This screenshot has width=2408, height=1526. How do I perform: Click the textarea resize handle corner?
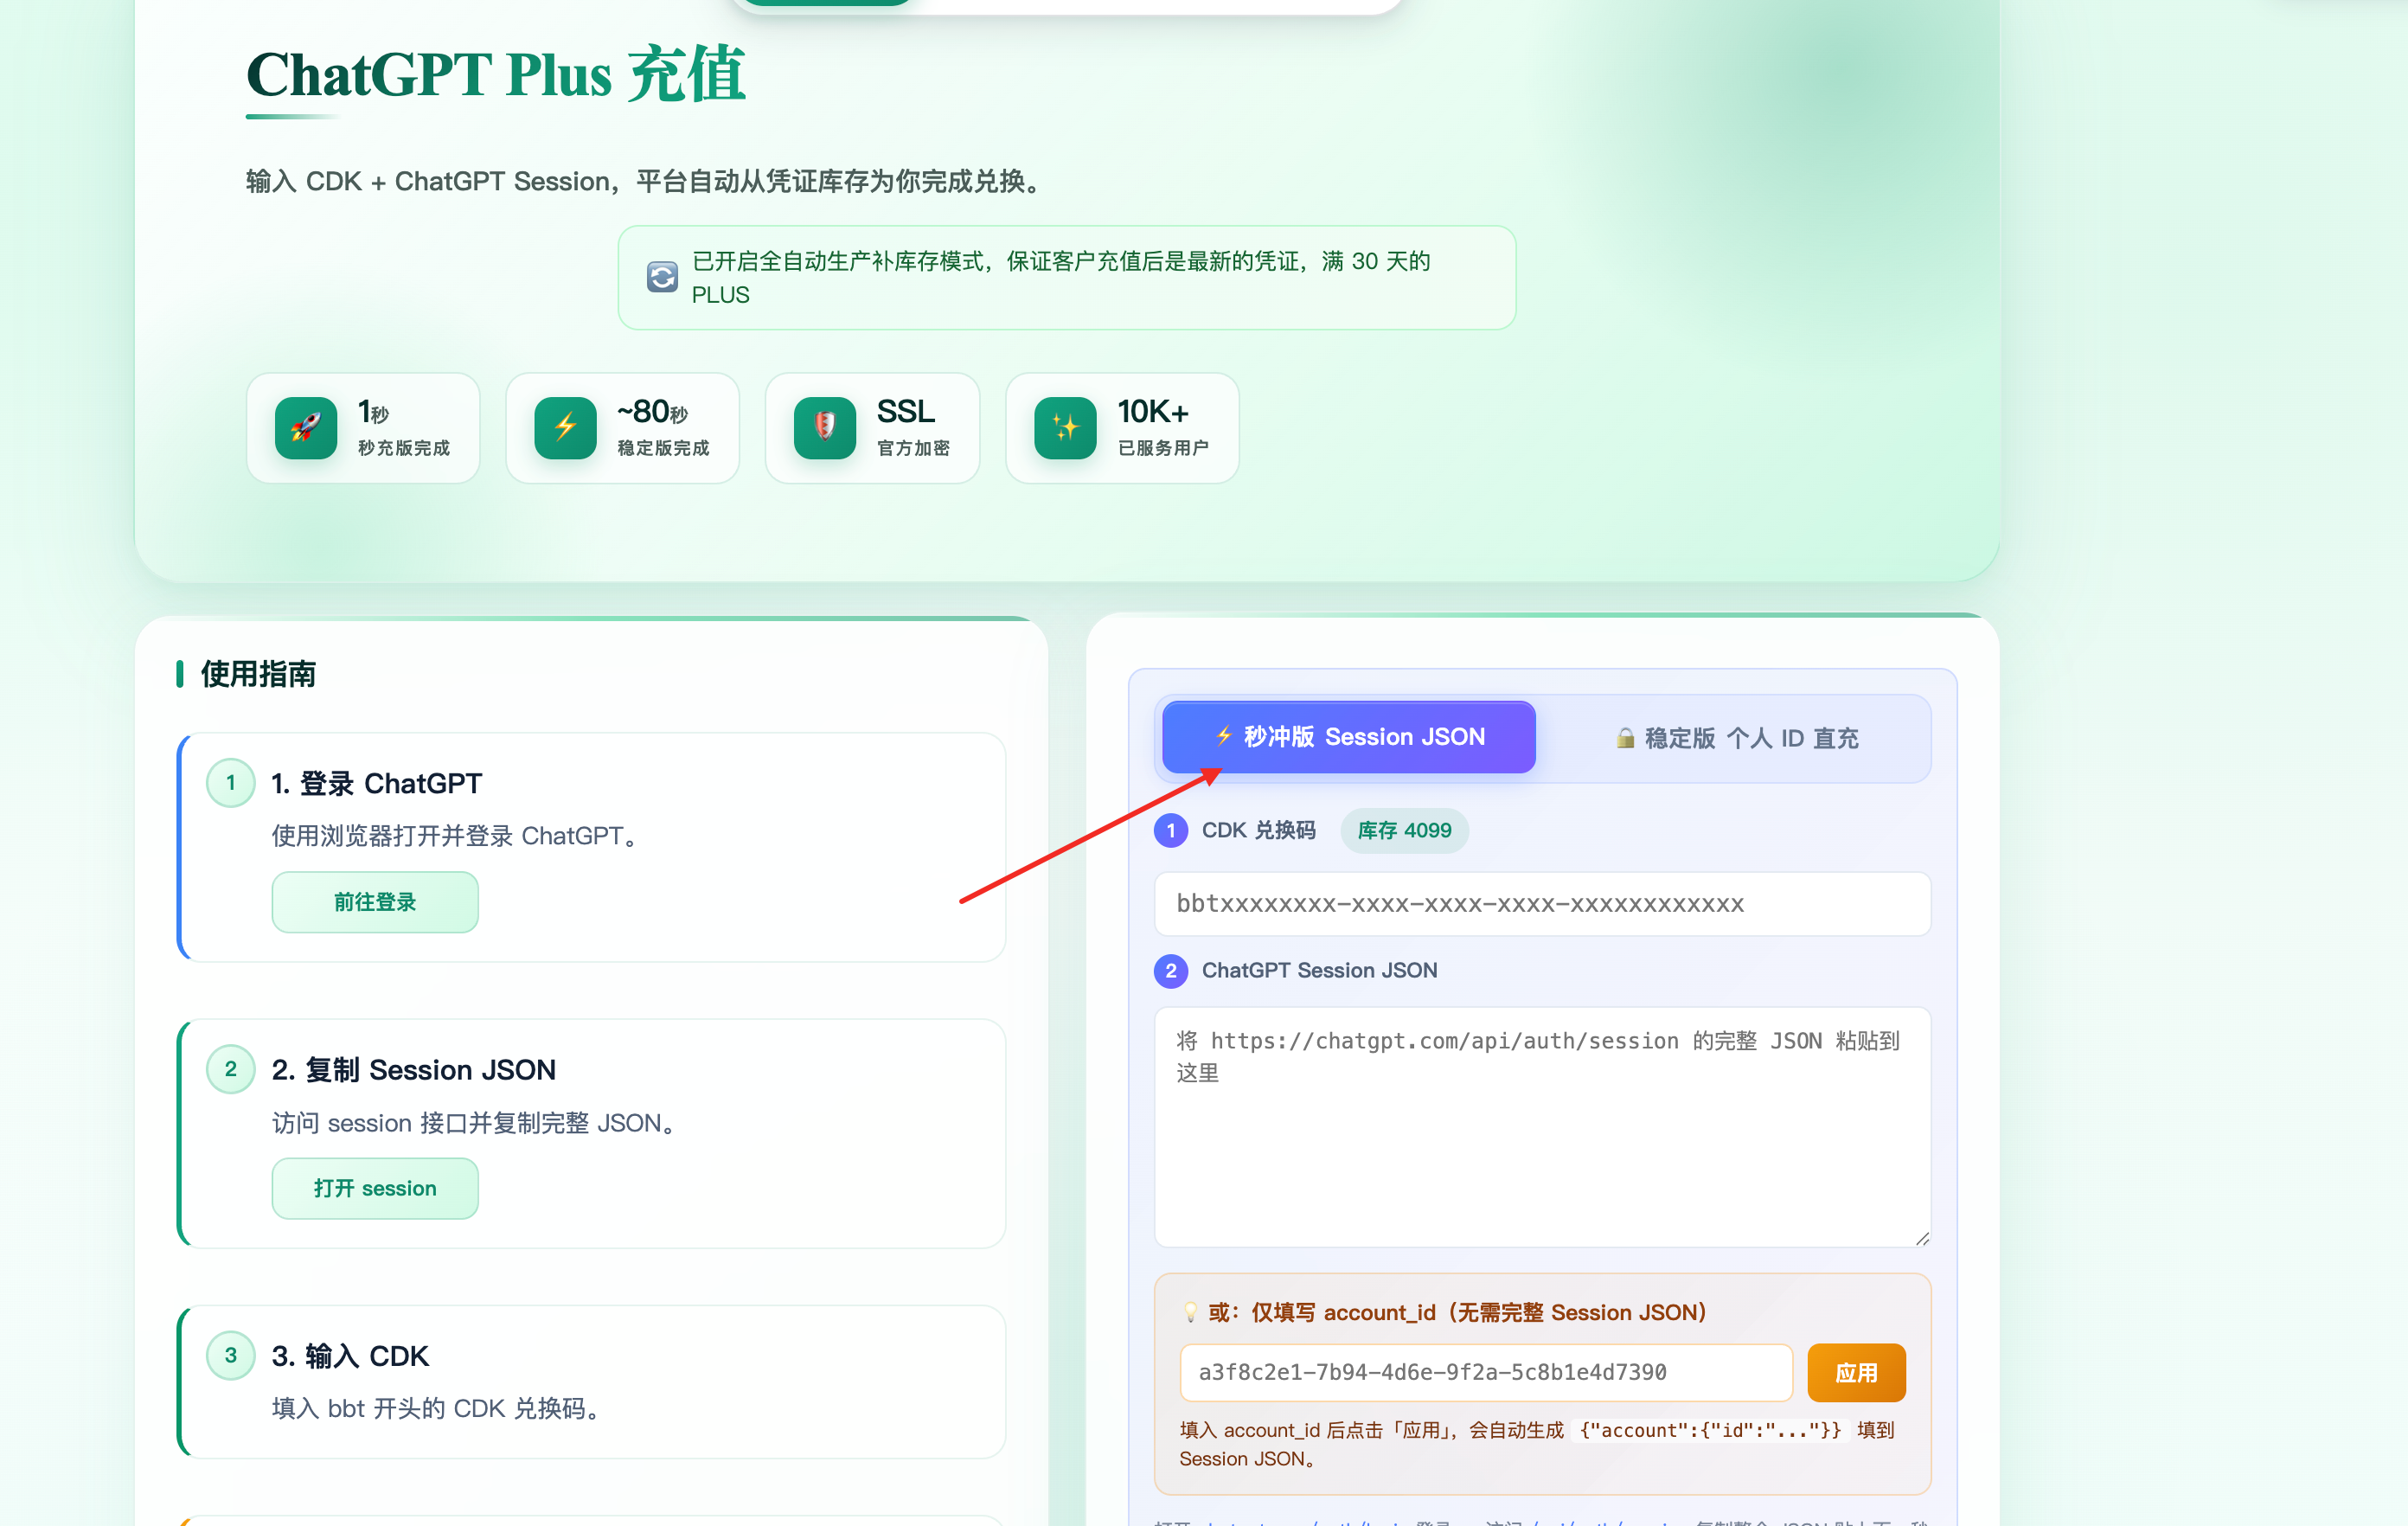[1922, 1239]
